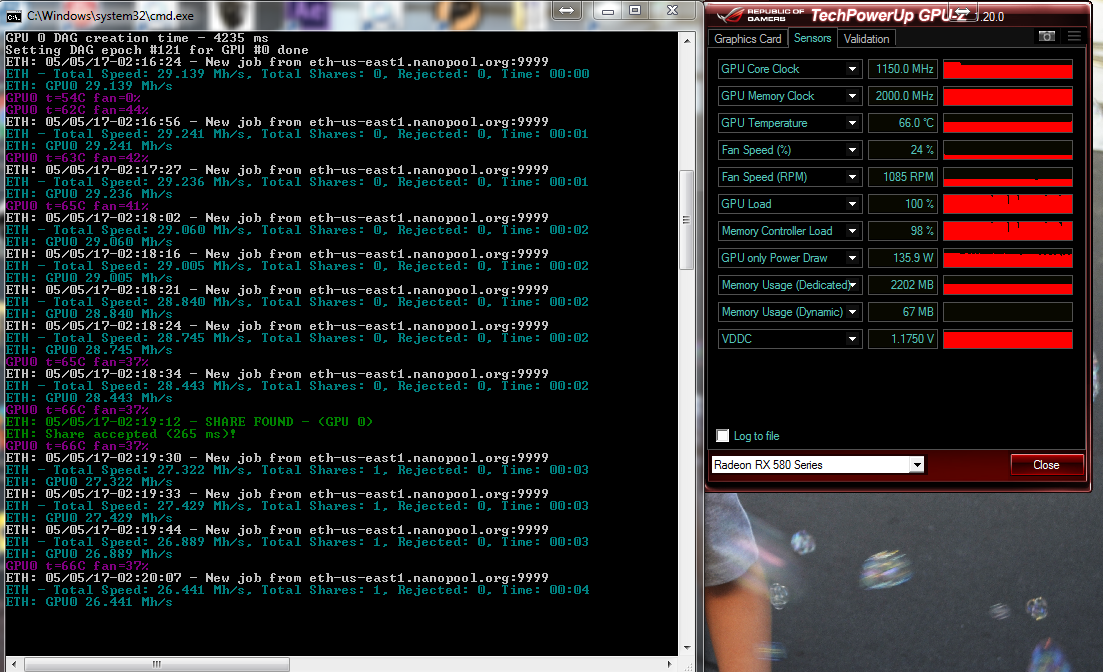Click the cmd scroll right arrow
This screenshot has height=672, width=1103.
(x=670, y=664)
